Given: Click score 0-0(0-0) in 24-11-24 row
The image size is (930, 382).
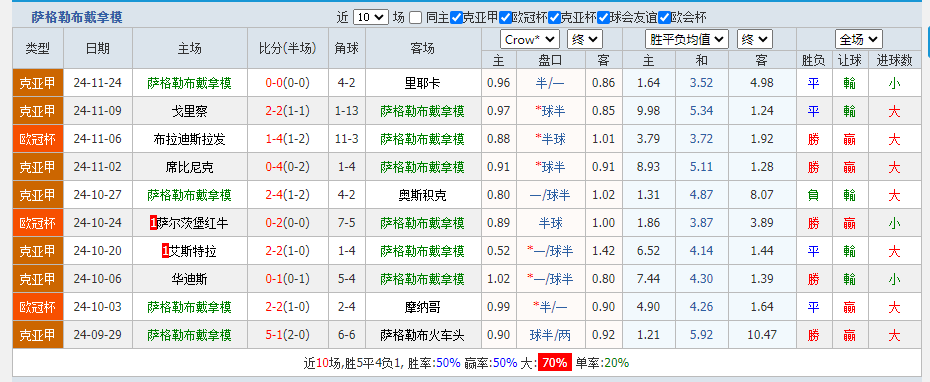Looking at the screenshot, I should [x=288, y=83].
